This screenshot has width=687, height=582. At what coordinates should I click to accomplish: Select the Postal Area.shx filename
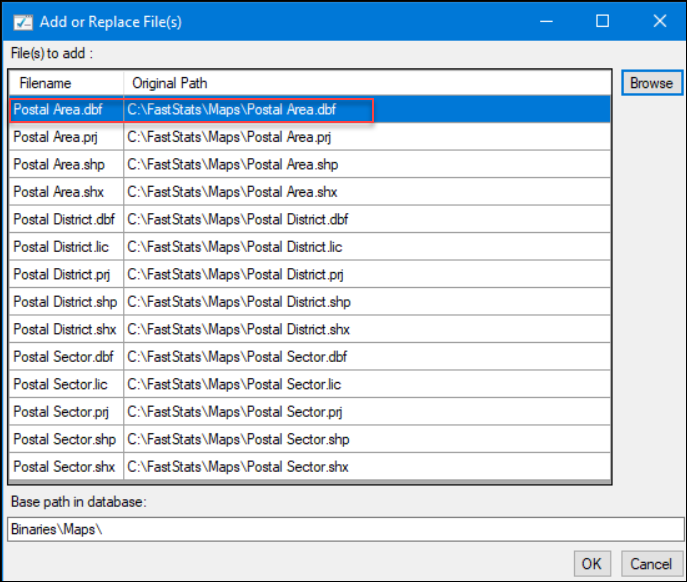coord(59,192)
